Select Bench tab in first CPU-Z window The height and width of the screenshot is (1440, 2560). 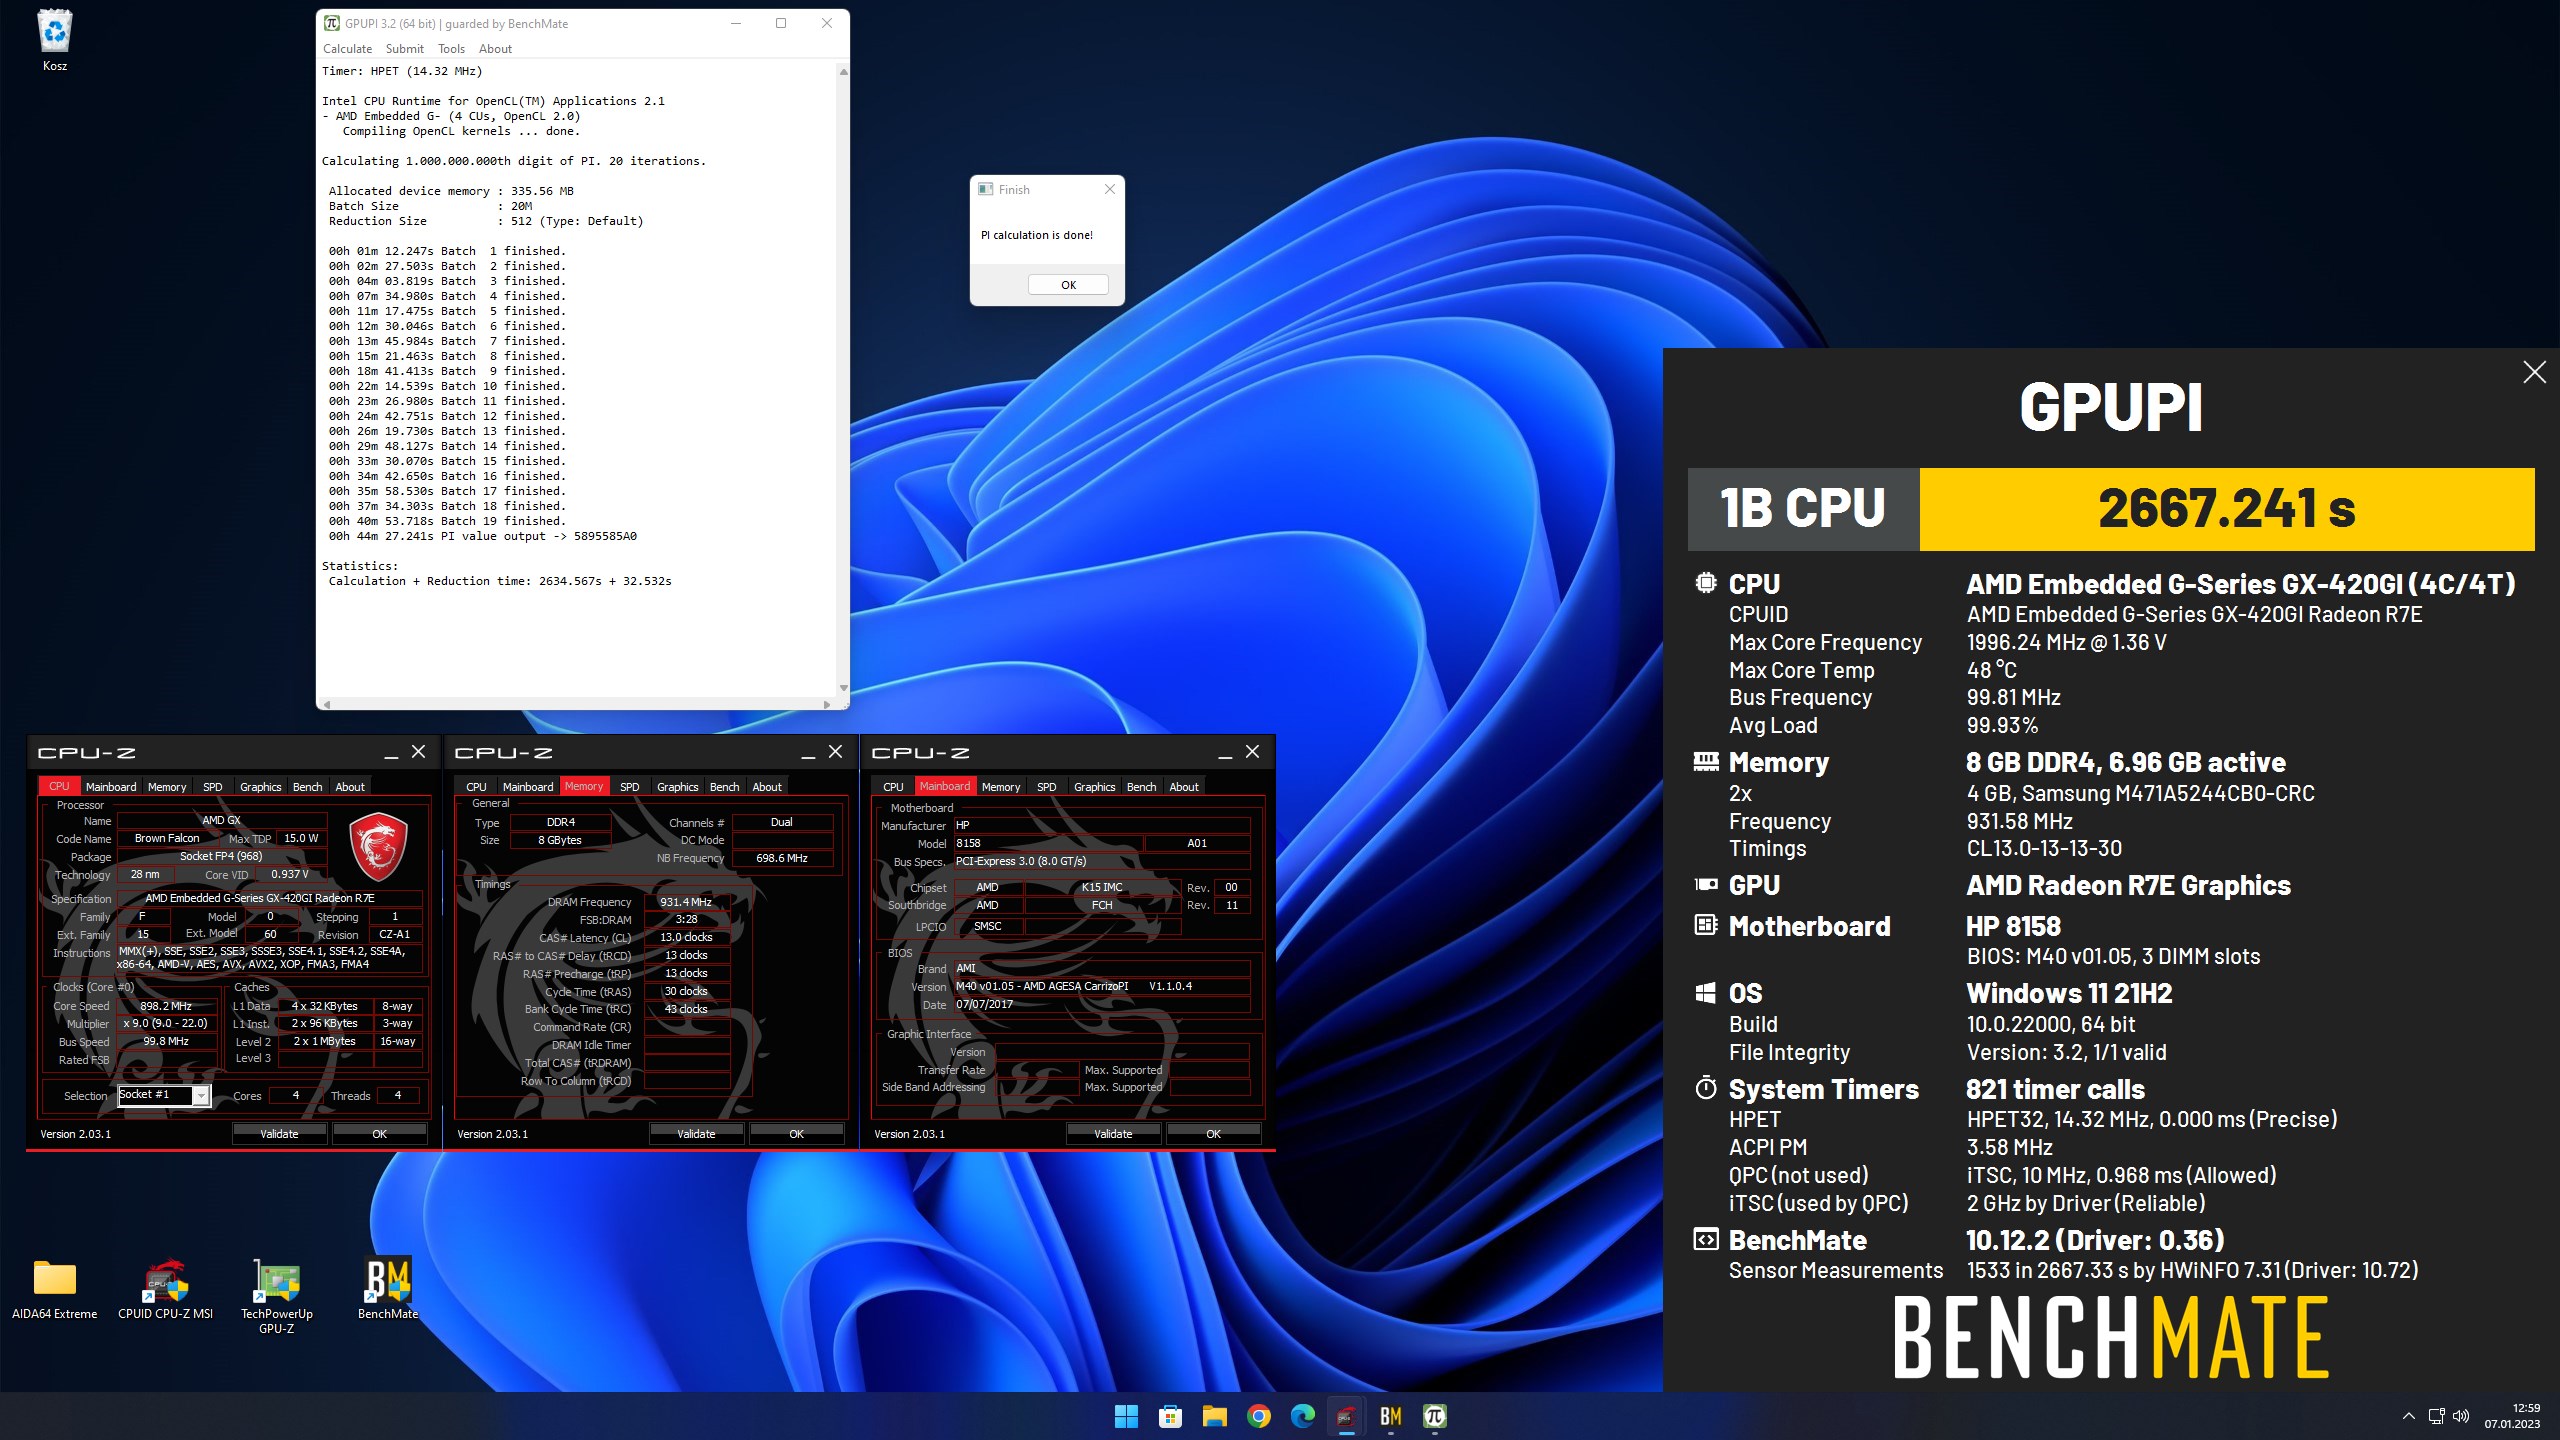tap(307, 787)
